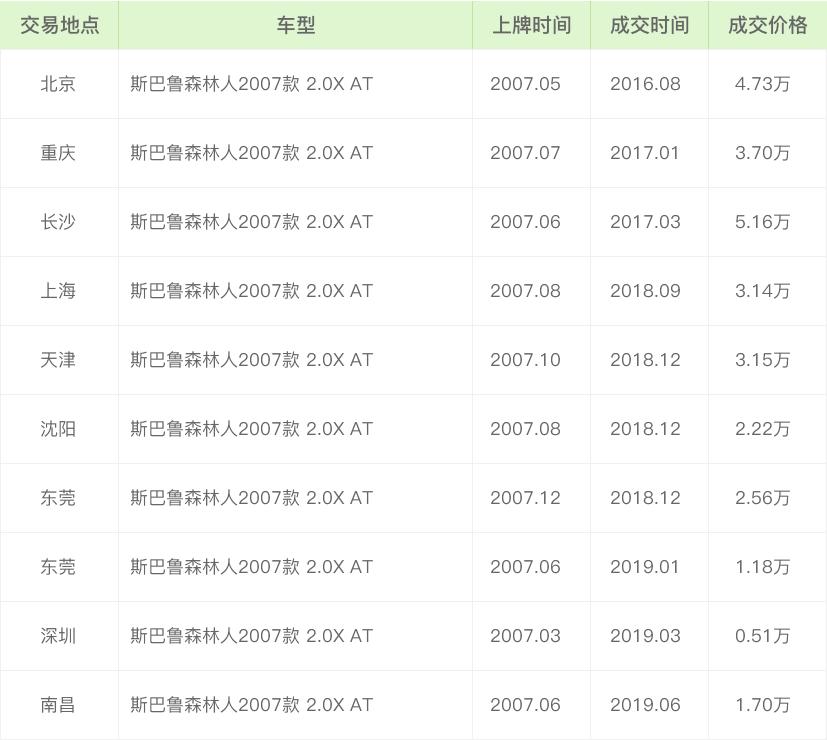Select the 重庆 location cell
Viewport: 827px width, 740px height.
point(58,153)
